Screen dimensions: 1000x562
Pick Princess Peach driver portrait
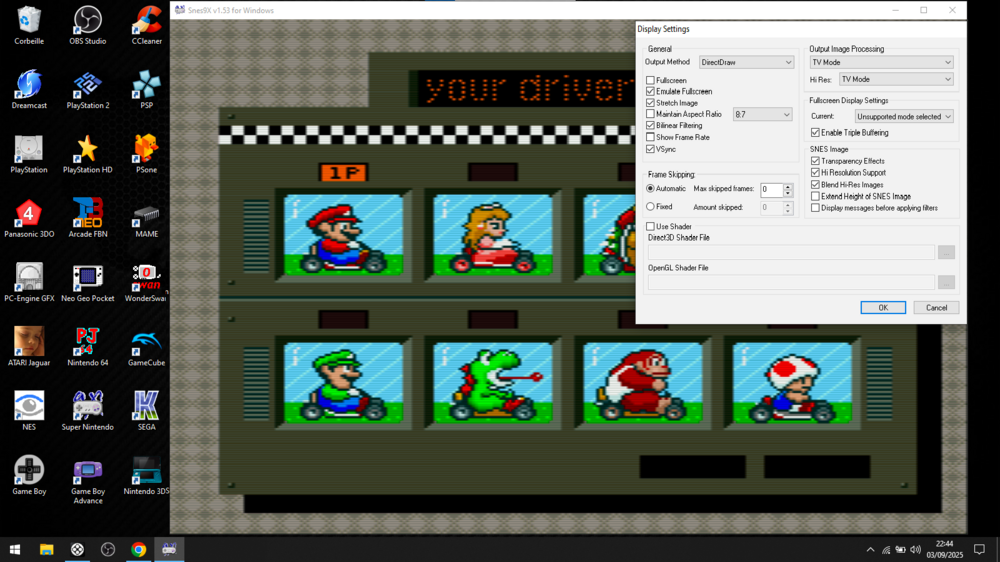(493, 235)
